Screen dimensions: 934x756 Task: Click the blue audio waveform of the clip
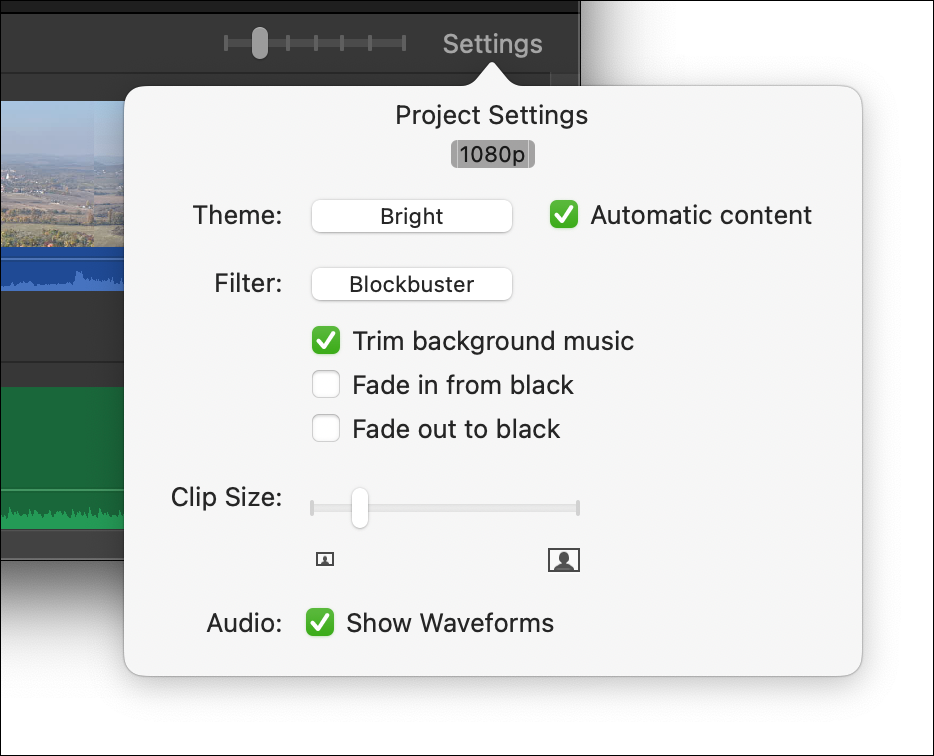(62, 269)
